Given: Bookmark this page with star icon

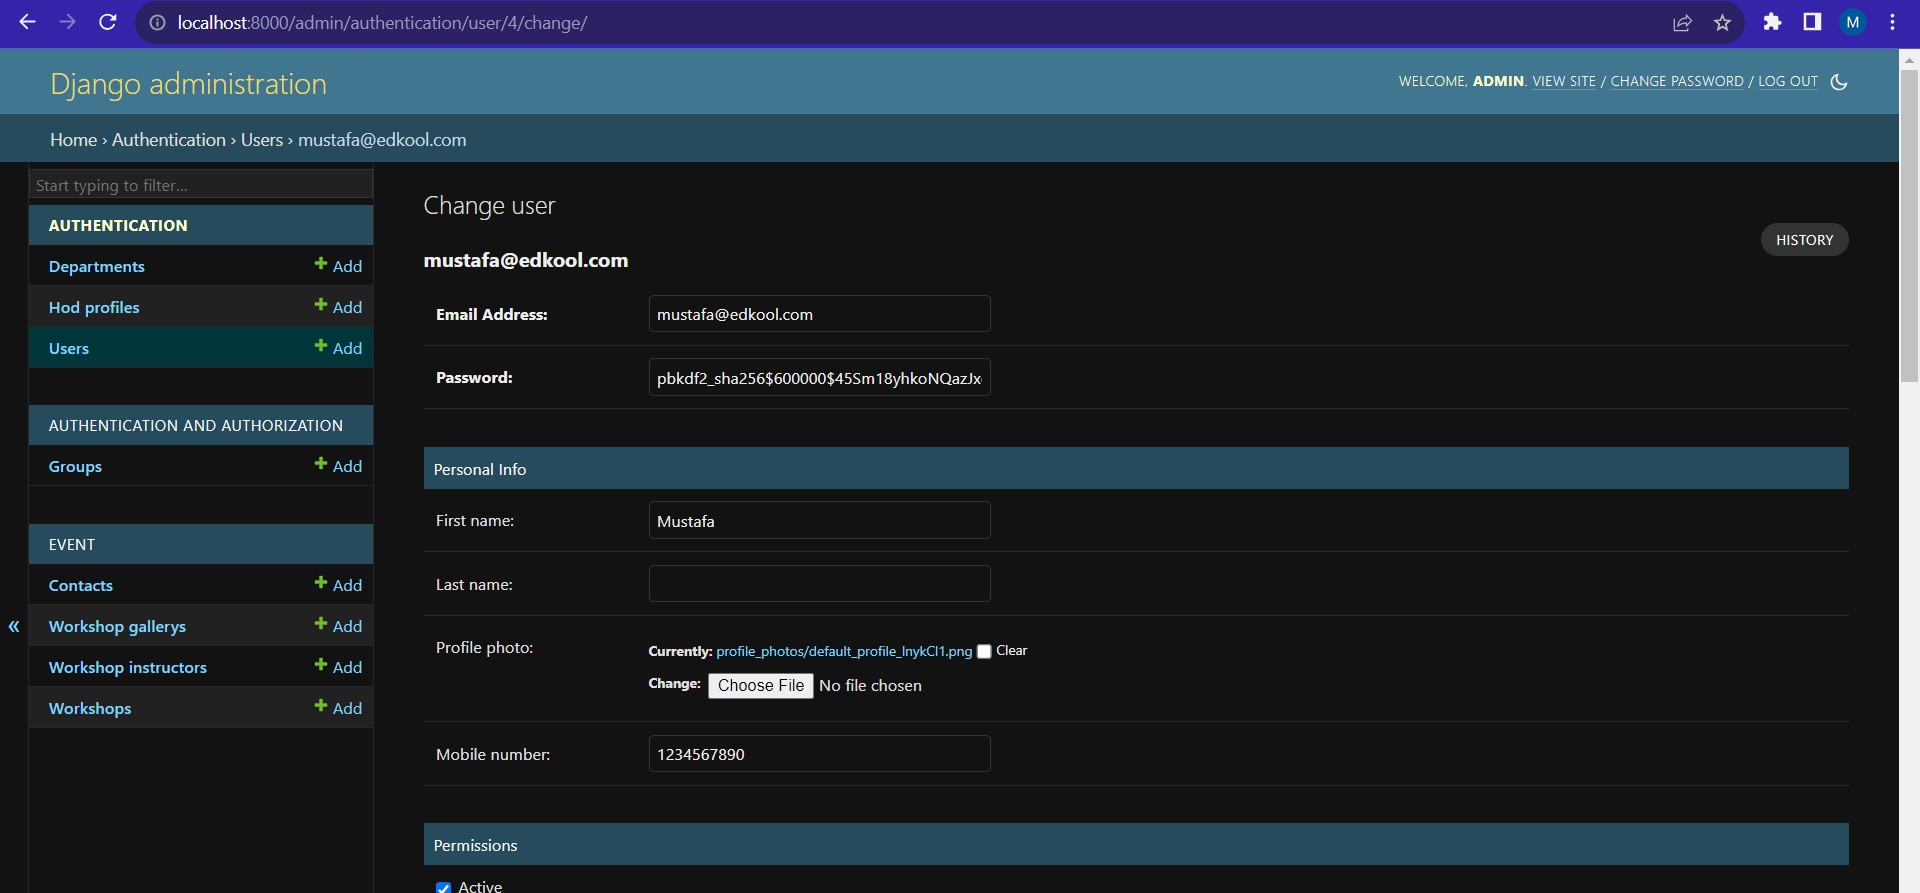Looking at the screenshot, I should pos(1722,22).
